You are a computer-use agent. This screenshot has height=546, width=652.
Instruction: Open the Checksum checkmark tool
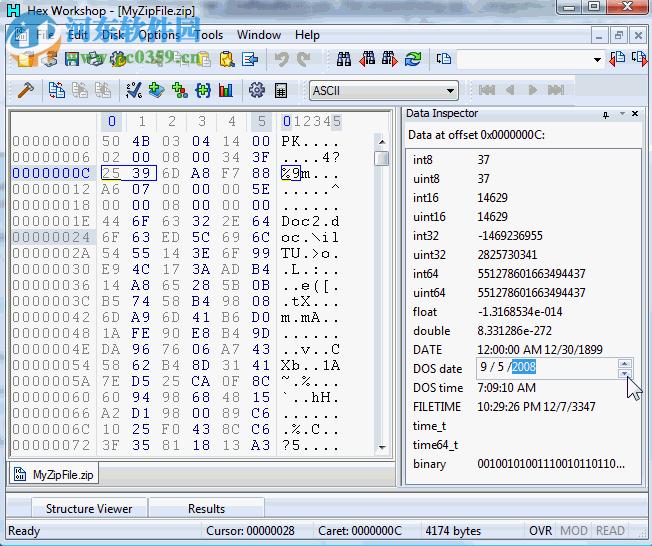[134, 90]
